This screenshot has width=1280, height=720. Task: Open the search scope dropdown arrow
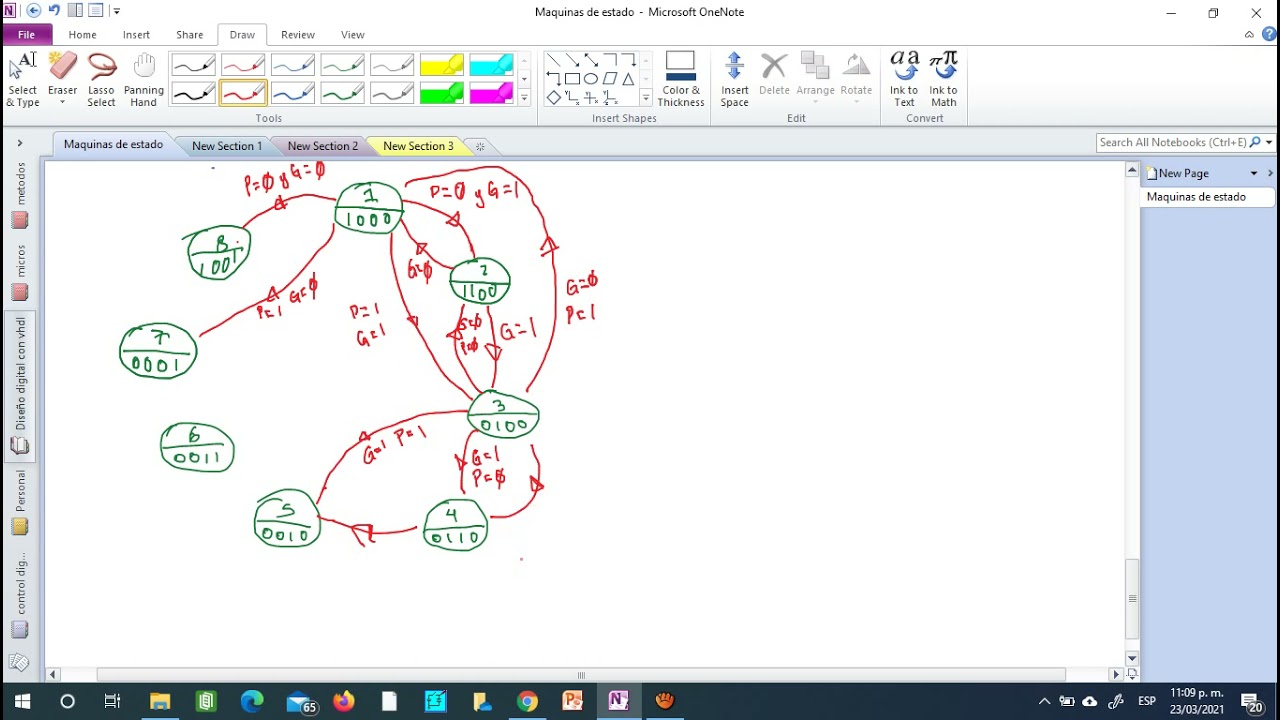point(1269,143)
